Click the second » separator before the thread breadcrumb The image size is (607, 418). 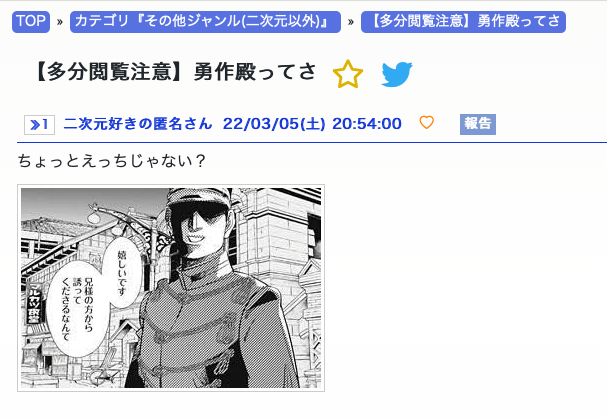click(x=351, y=22)
